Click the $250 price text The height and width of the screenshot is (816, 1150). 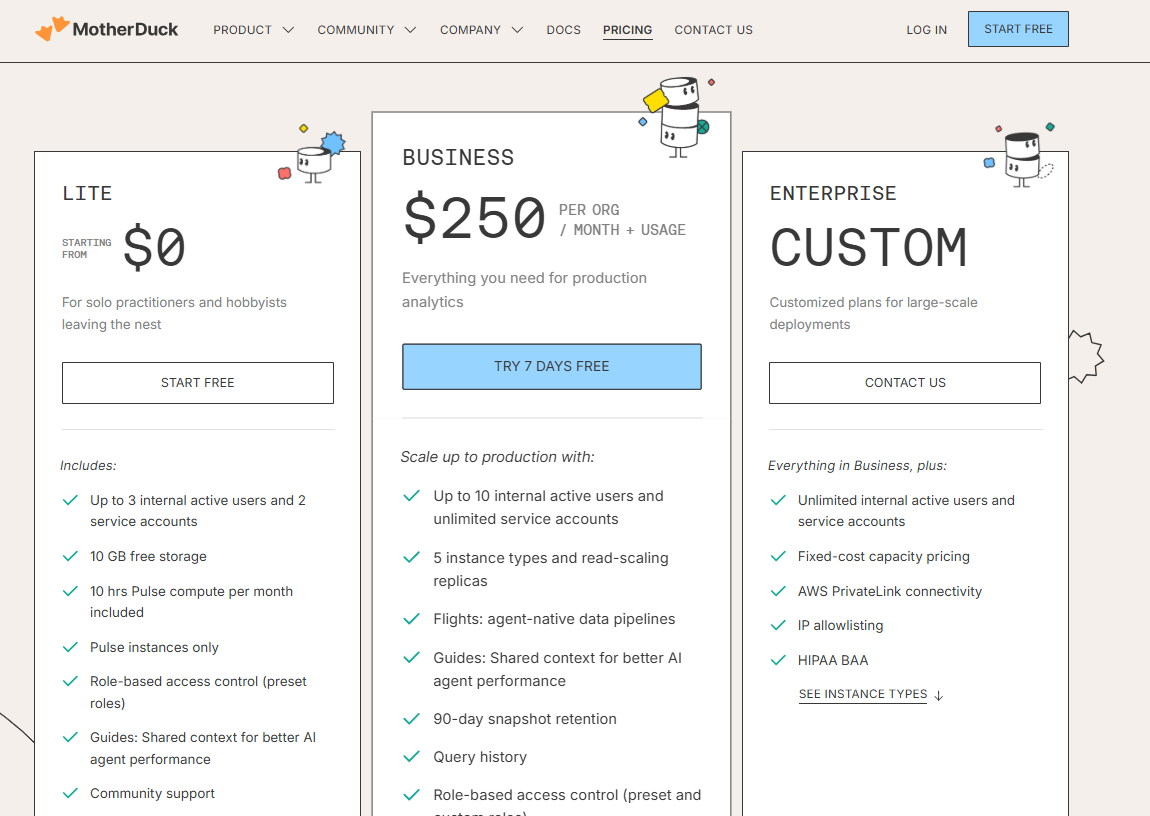pos(475,218)
